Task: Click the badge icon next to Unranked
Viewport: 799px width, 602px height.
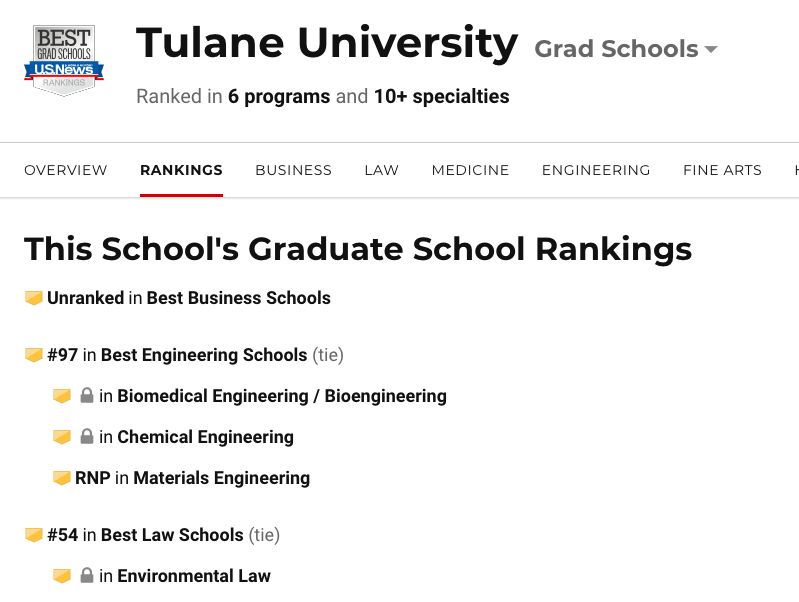Action: tap(33, 298)
